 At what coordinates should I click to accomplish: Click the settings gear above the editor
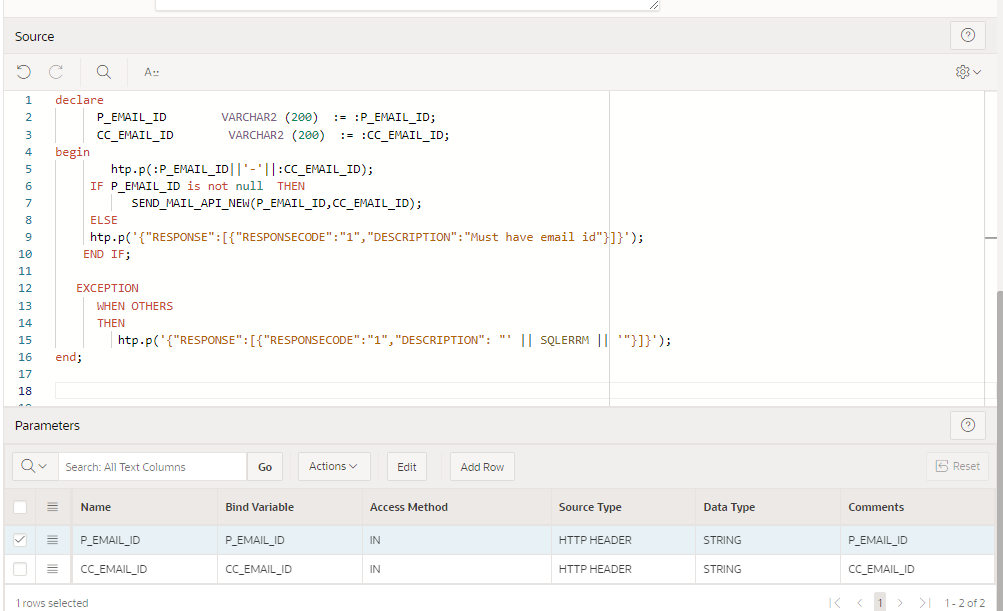(962, 71)
